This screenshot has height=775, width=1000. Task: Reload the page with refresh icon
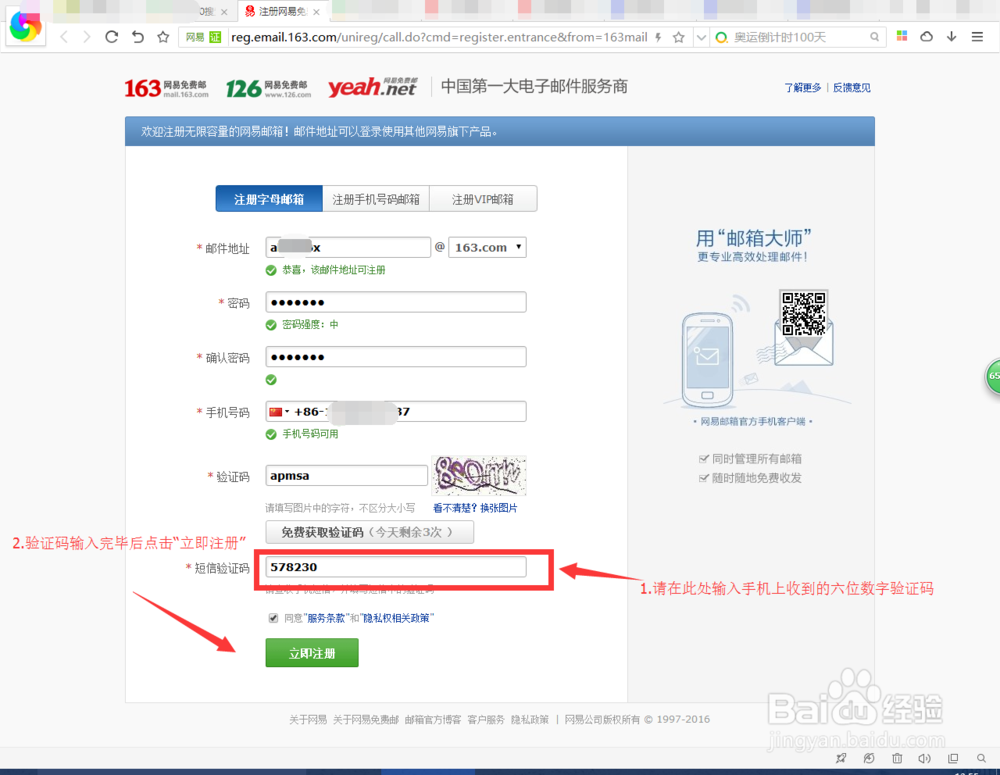tap(112, 37)
